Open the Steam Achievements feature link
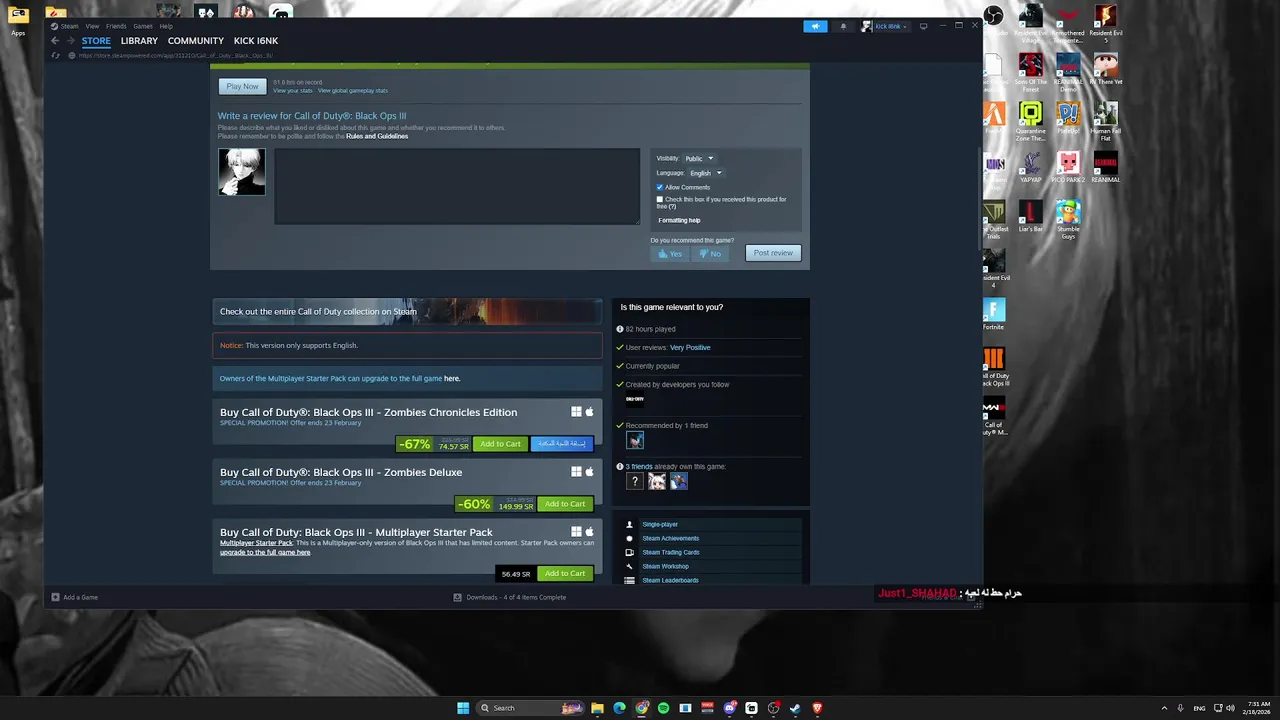The height and width of the screenshot is (720, 1280). [671, 538]
